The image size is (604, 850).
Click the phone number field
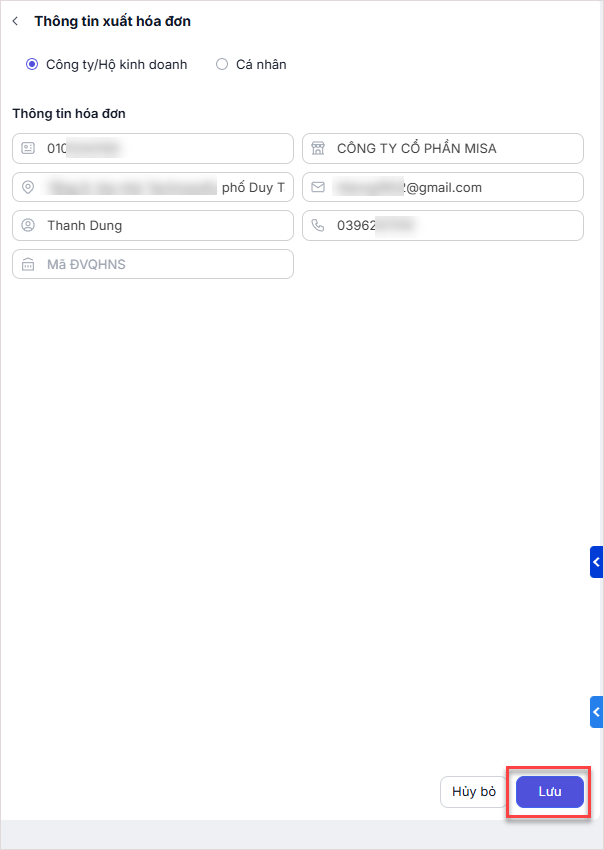click(x=455, y=226)
